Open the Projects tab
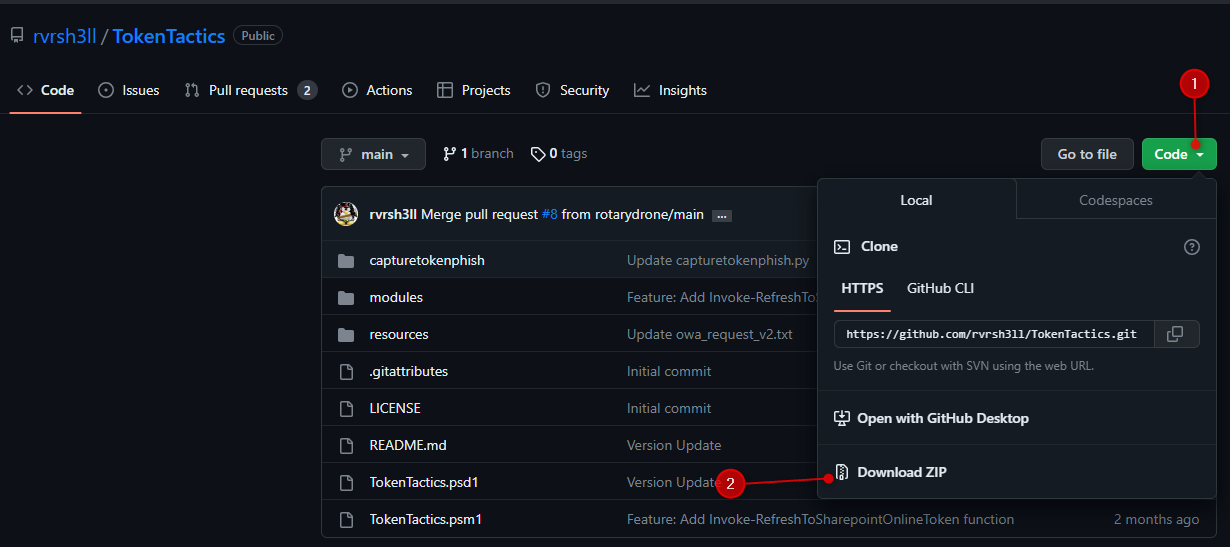Viewport: 1230px width, 547px height. (x=474, y=90)
